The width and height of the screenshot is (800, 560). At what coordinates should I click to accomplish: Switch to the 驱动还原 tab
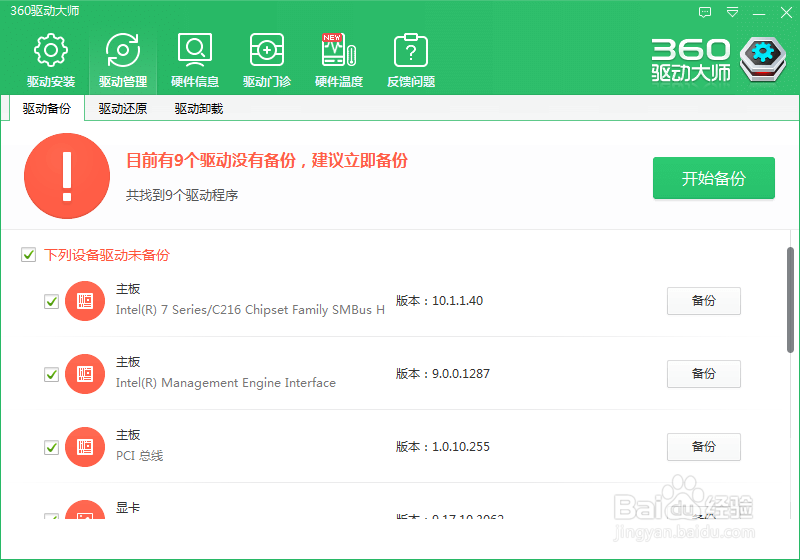click(122, 109)
